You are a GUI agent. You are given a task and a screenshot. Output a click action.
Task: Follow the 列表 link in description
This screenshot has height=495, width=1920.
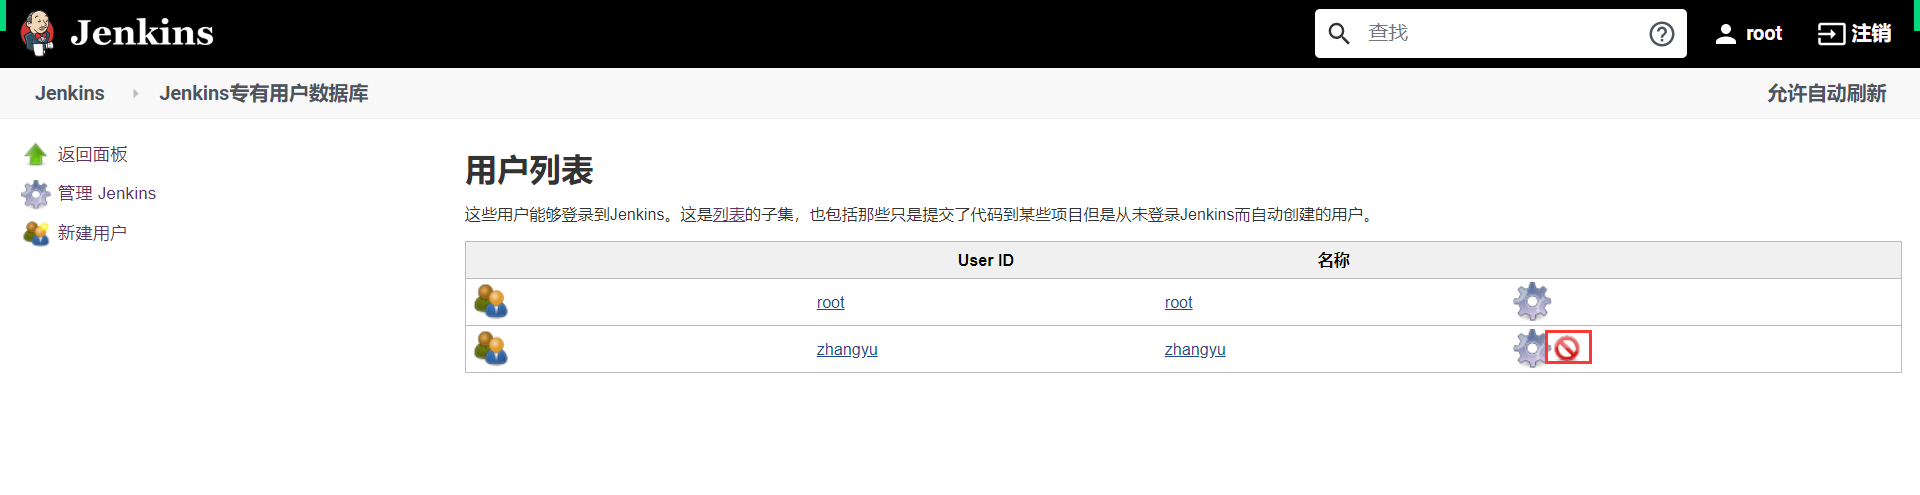coord(729,214)
